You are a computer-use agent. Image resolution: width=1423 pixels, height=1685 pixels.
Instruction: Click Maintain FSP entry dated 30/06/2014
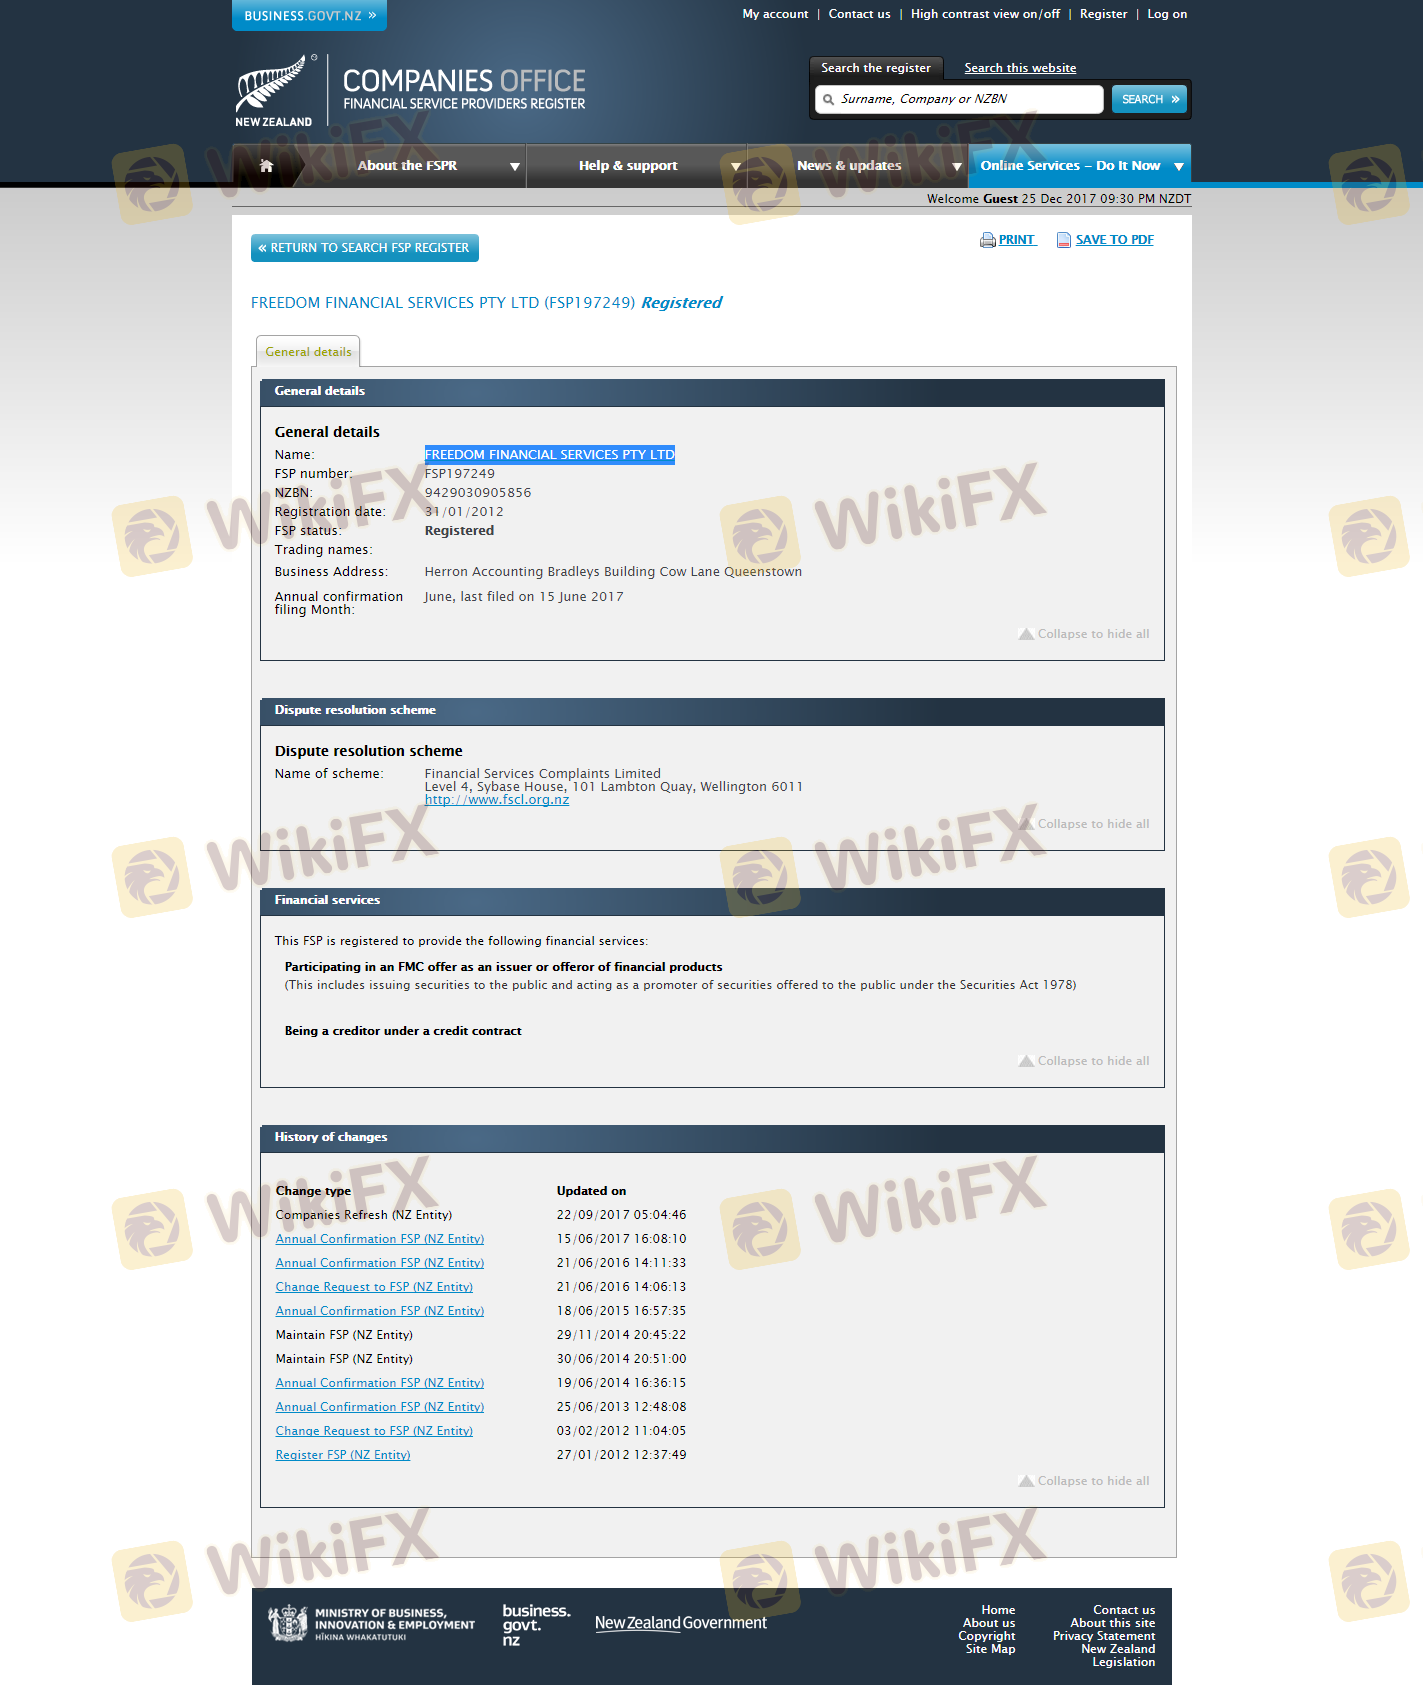click(x=344, y=1359)
